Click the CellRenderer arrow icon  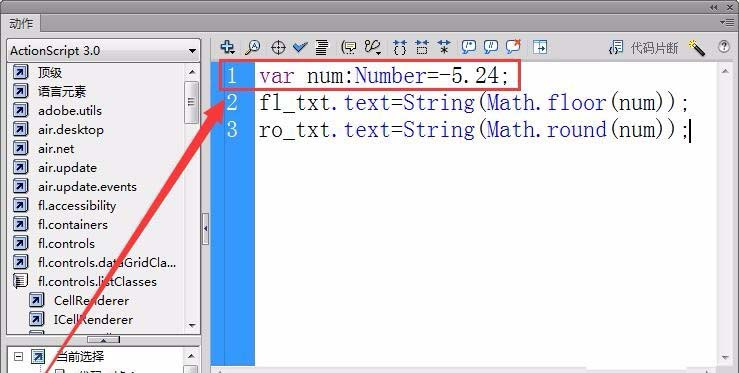[x=37, y=300]
